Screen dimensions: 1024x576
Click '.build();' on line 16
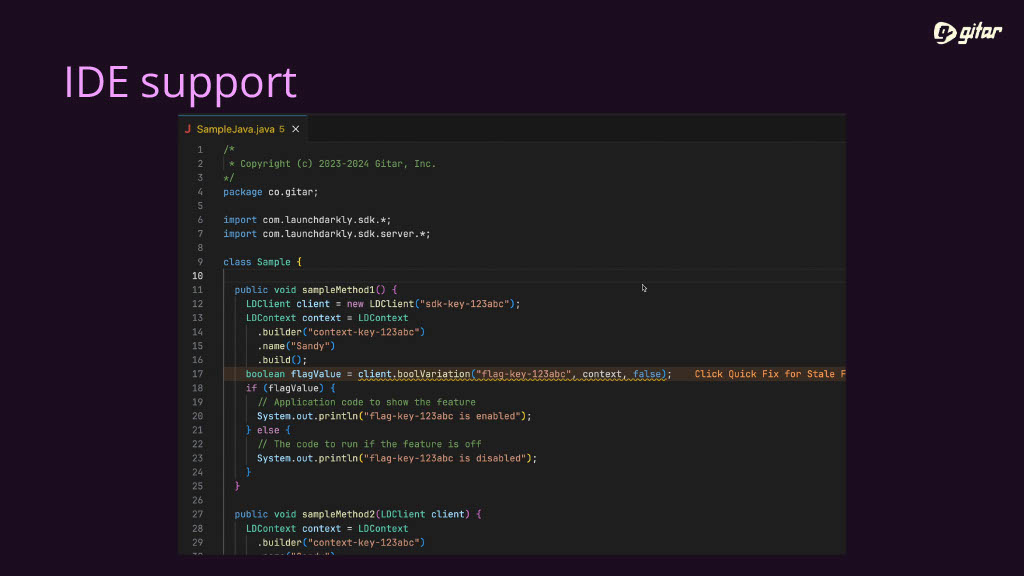pos(281,360)
